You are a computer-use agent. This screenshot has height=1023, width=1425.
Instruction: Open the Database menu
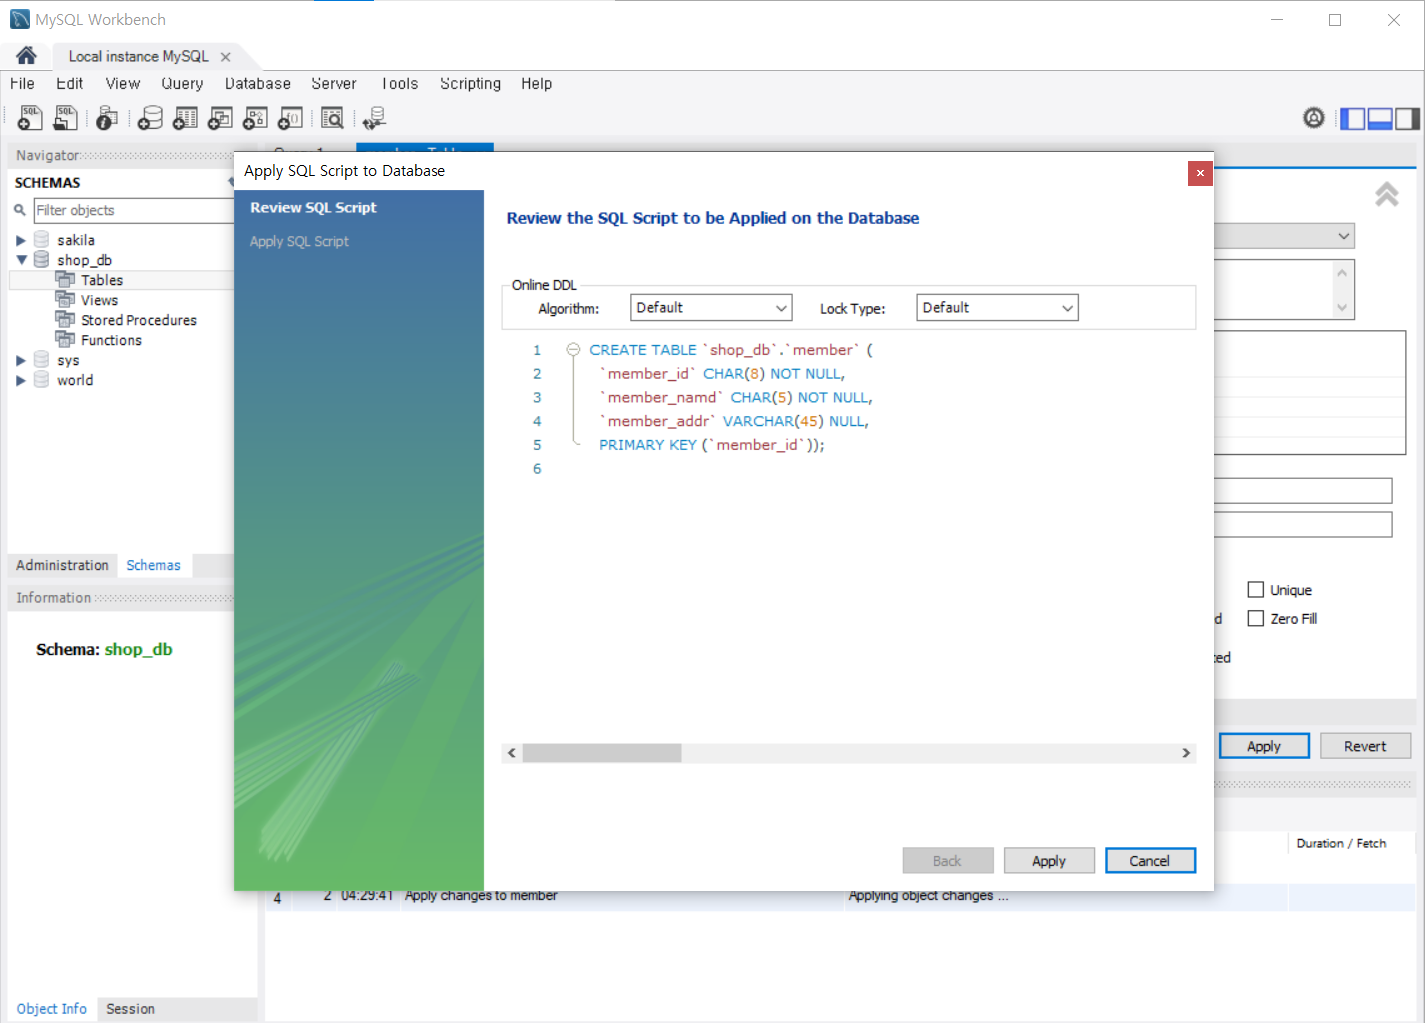click(x=258, y=84)
